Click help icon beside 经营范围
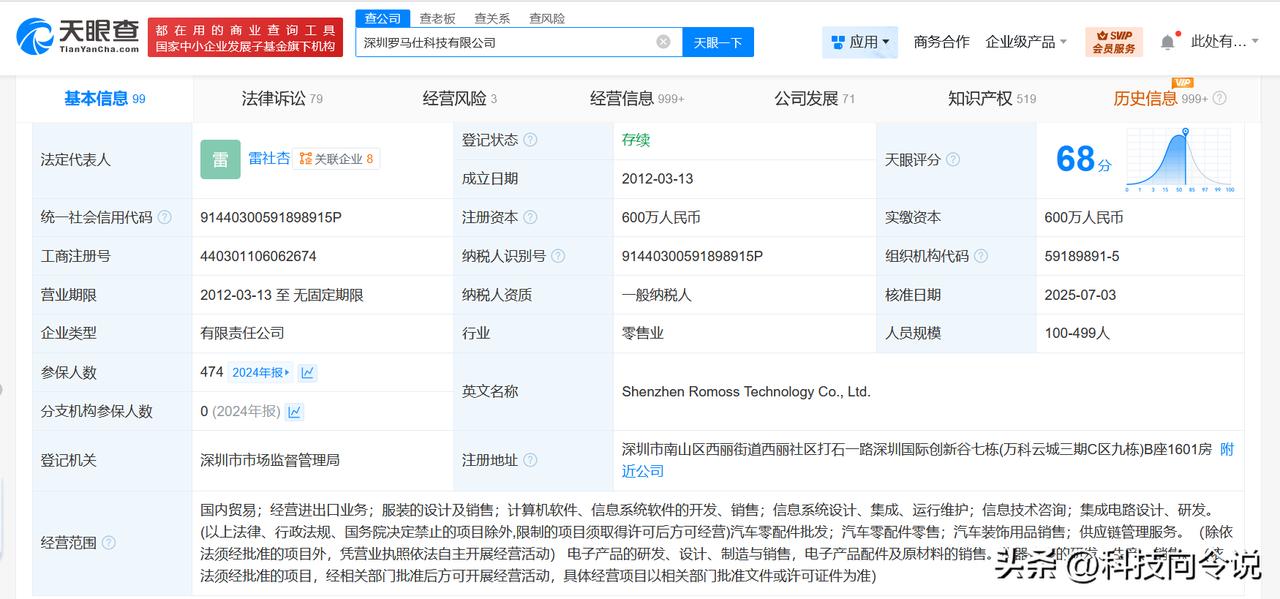 108,543
